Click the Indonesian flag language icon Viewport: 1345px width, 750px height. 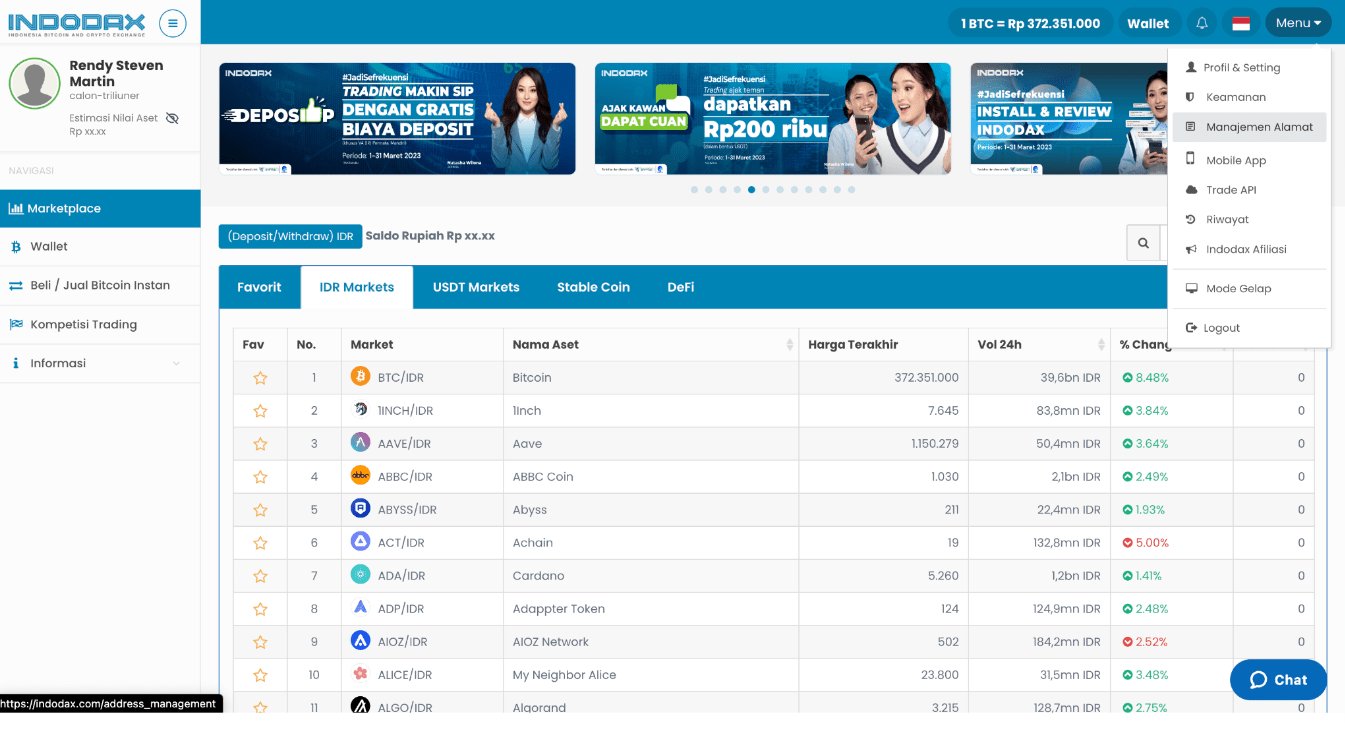point(1241,23)
